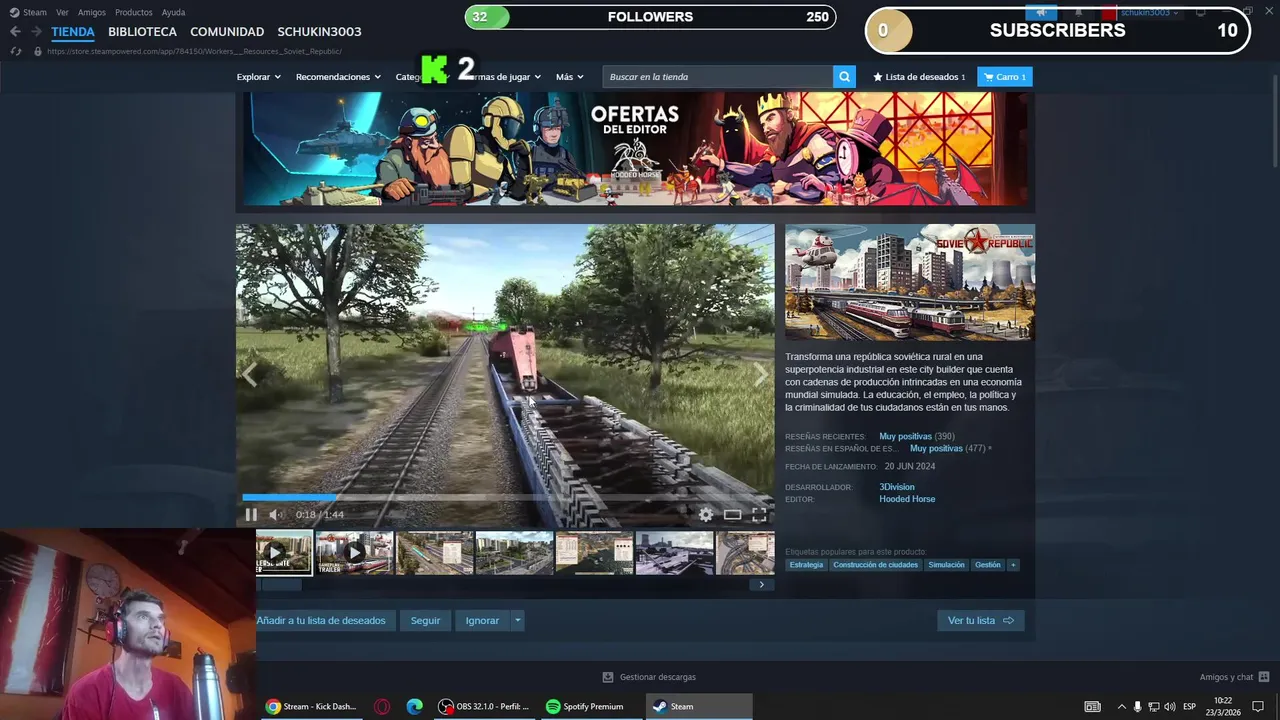Screen dimensions: 1280x720
Task: Select the Gameplay Trailer thumbnail
Action: pyautogui.click(x=355, y=553)
